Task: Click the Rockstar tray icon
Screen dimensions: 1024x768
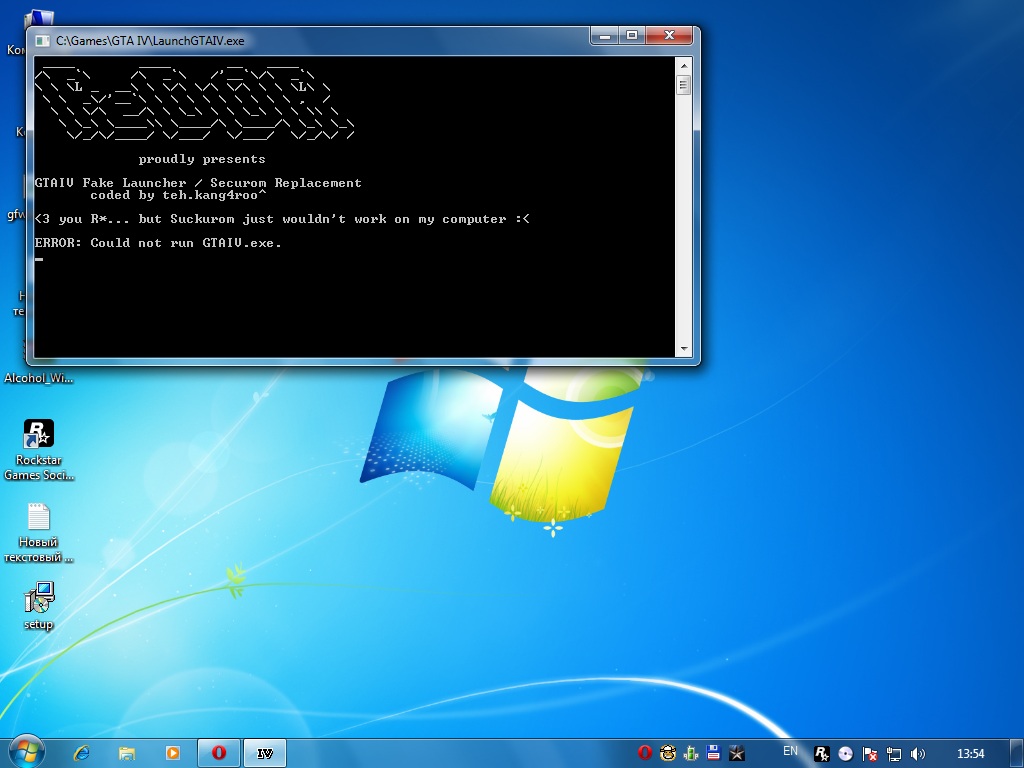Action: 822,754
